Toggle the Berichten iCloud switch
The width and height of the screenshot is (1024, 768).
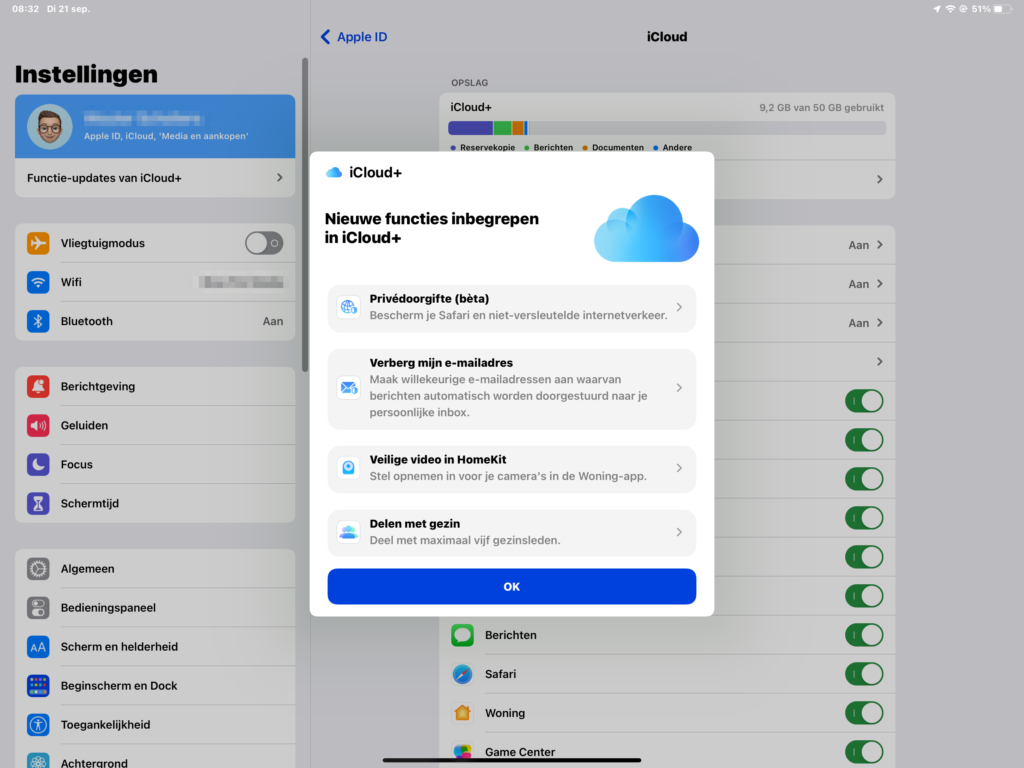864,635
